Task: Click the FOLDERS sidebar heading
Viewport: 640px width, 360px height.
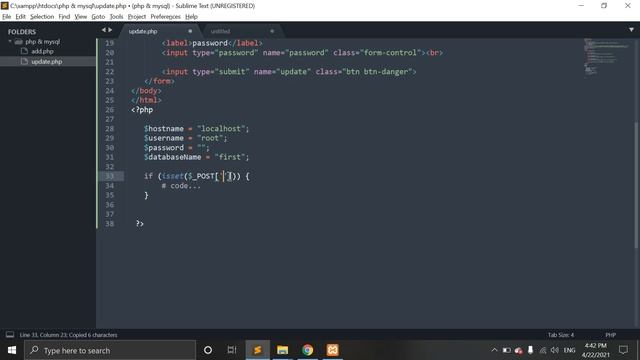Action: (x=22, y=32)
